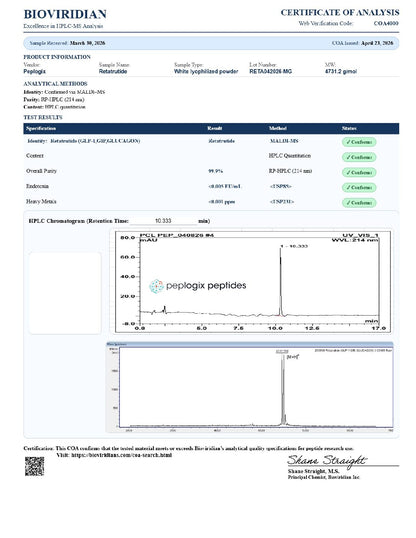
Task: Click the Certification statement paragraph
Action: coord(188,448)
